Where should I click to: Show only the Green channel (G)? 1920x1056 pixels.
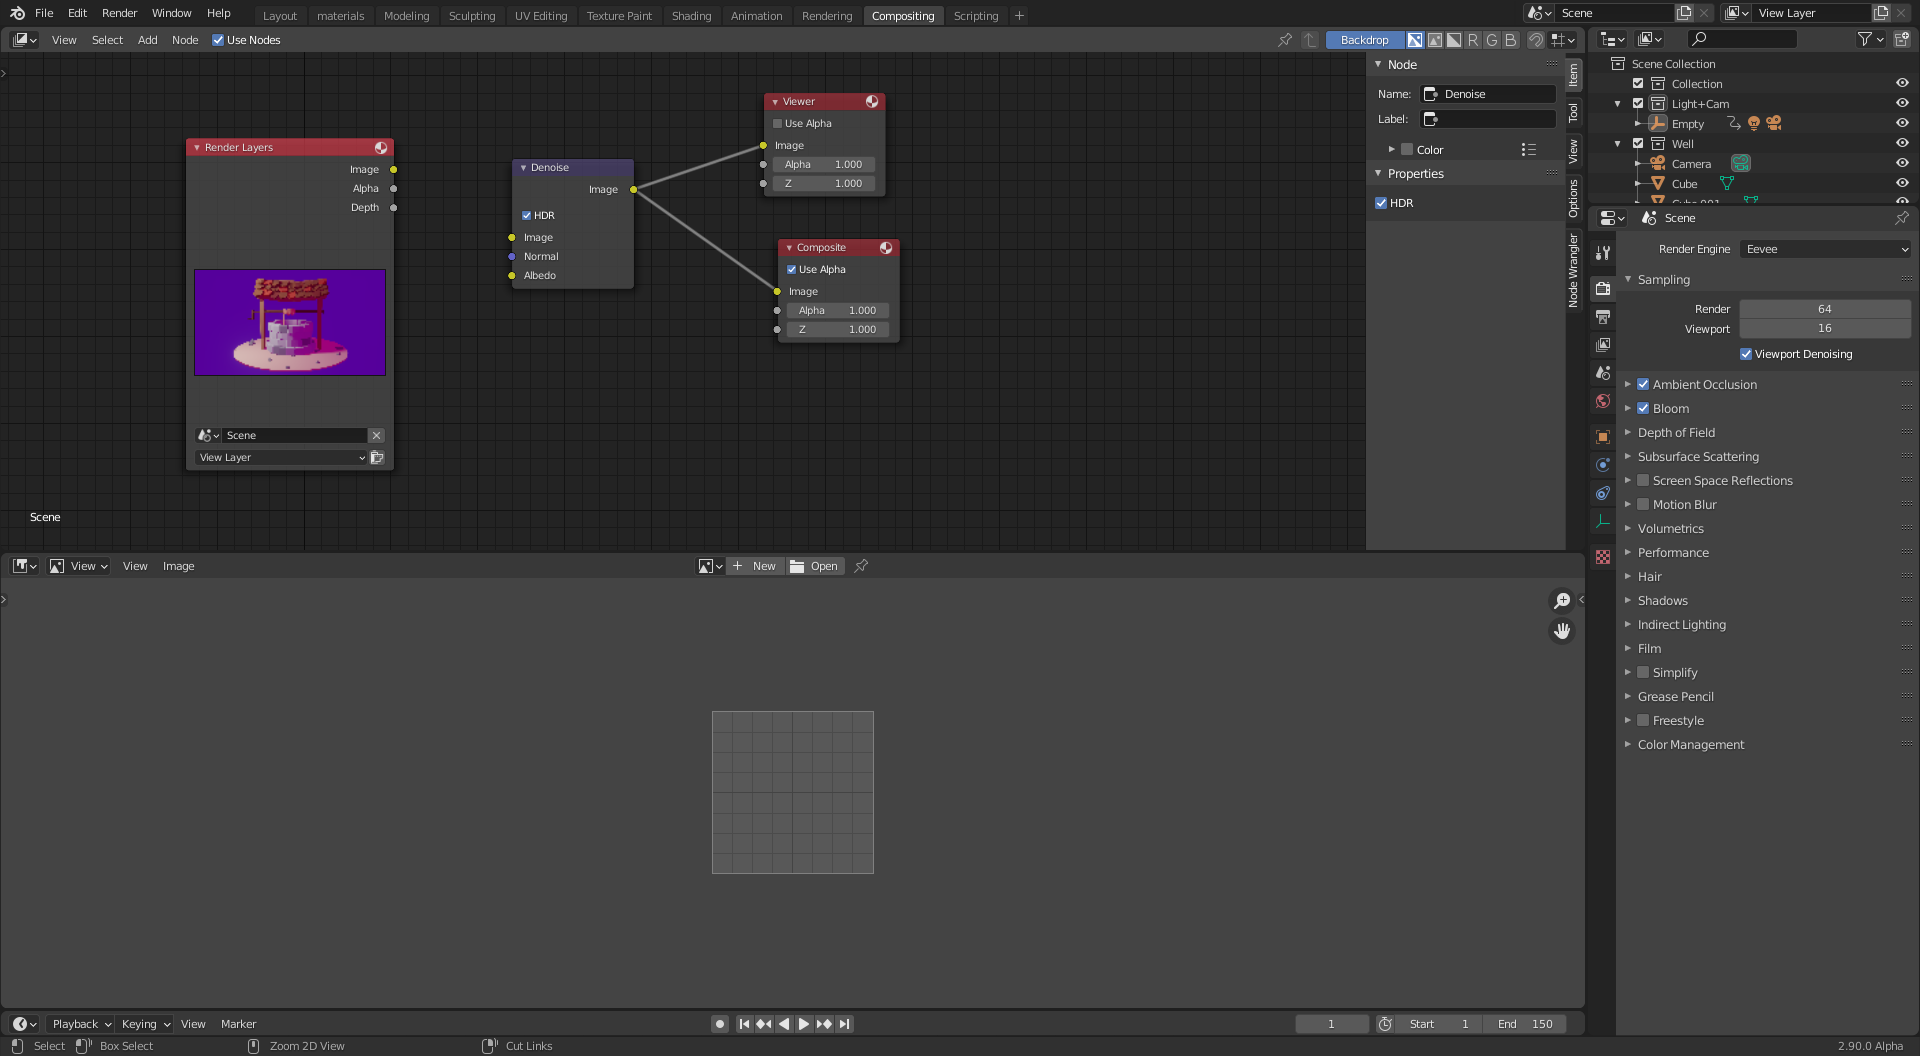[x=1492, y=40]
